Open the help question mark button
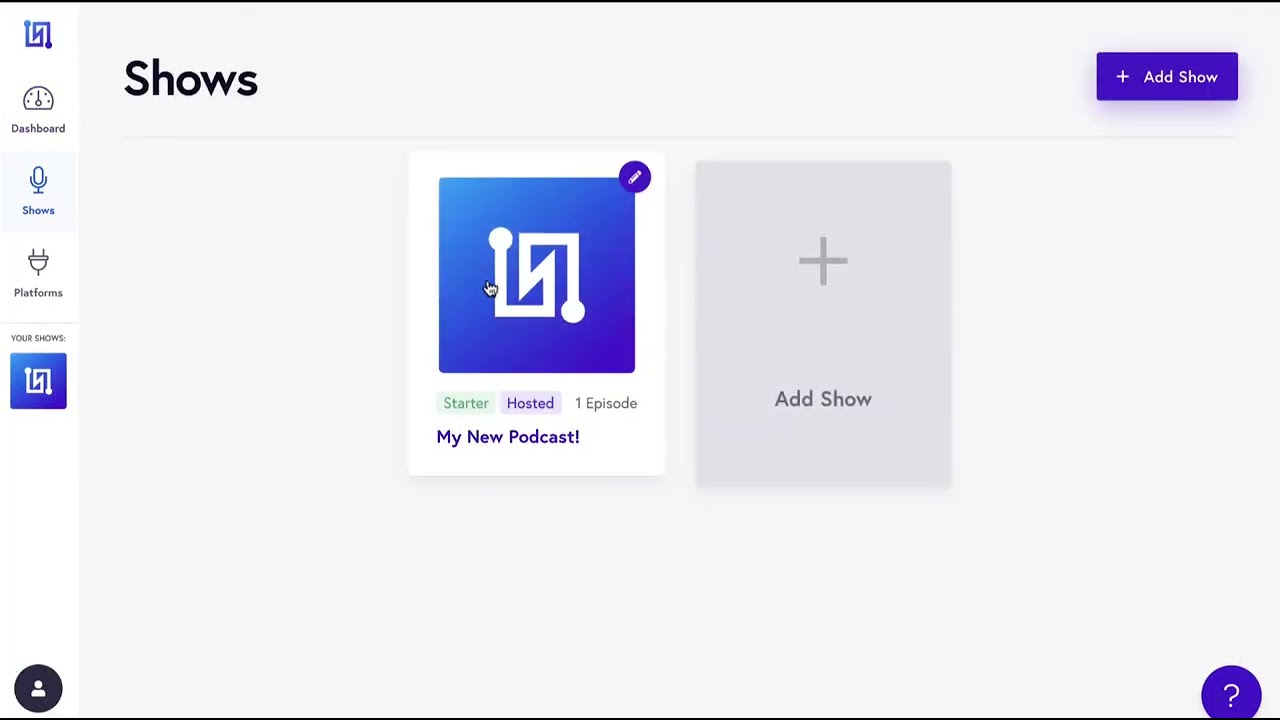The image size is (1280, 720). (x=1231, y=694)
